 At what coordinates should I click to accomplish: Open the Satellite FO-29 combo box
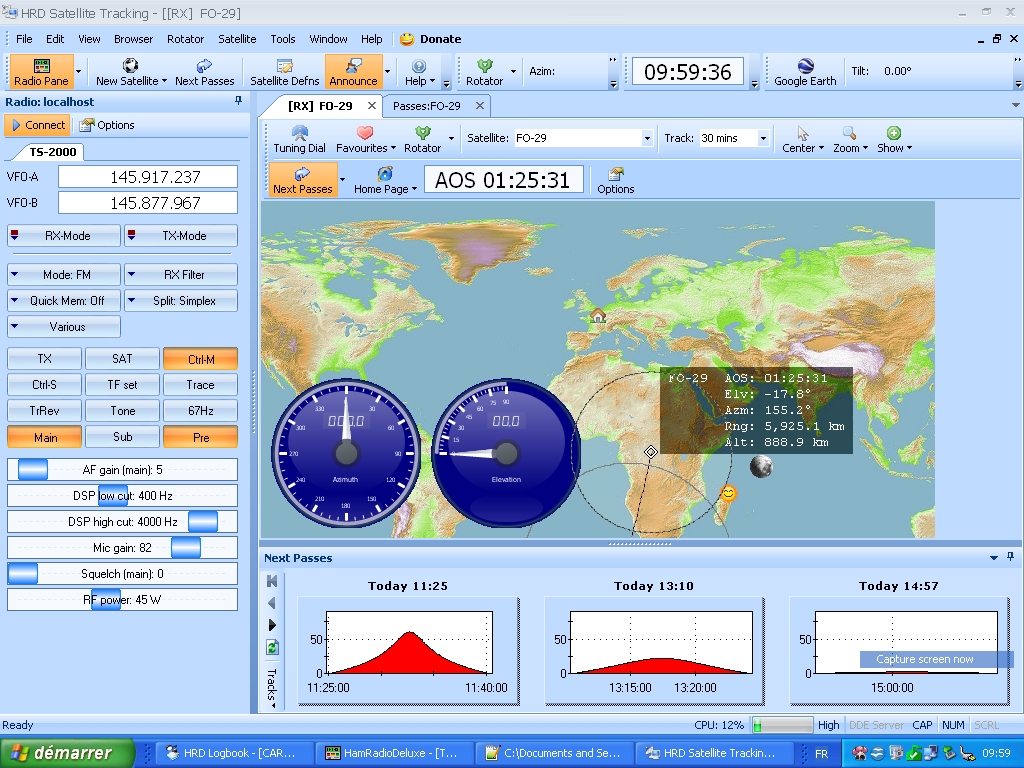point(583,138)
